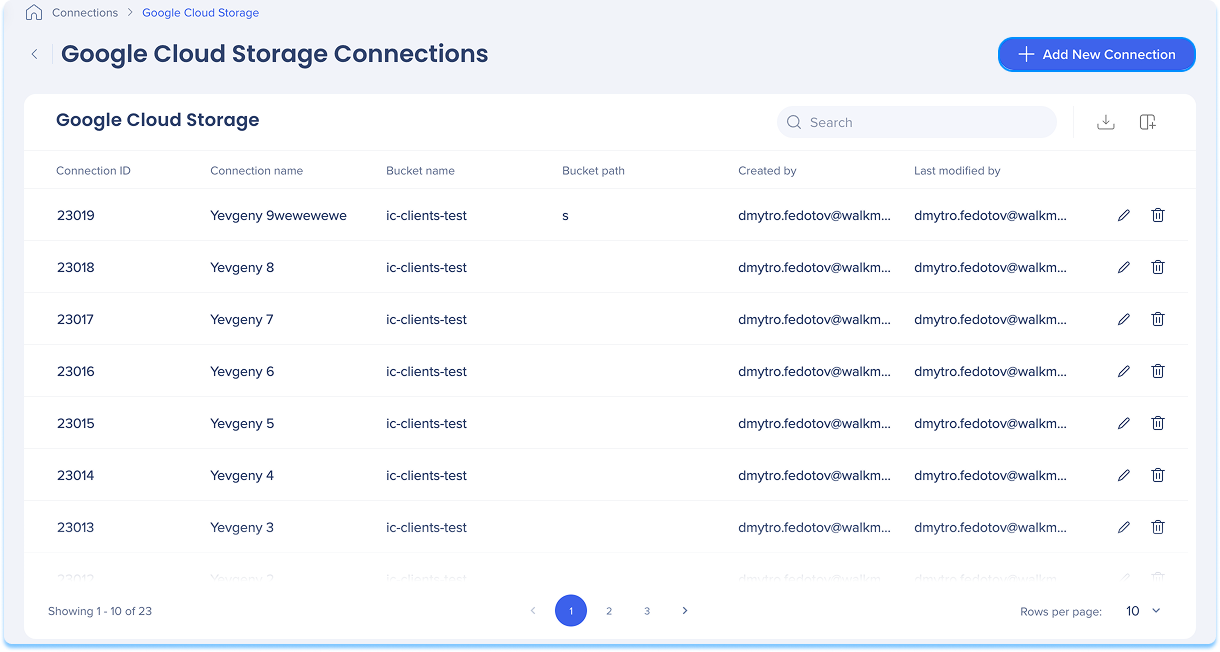Image resolution: width=1220 pixels, height=652 pixels.
Task: Open the Connections breadcrumb link
Action: [x=85, y=13]
